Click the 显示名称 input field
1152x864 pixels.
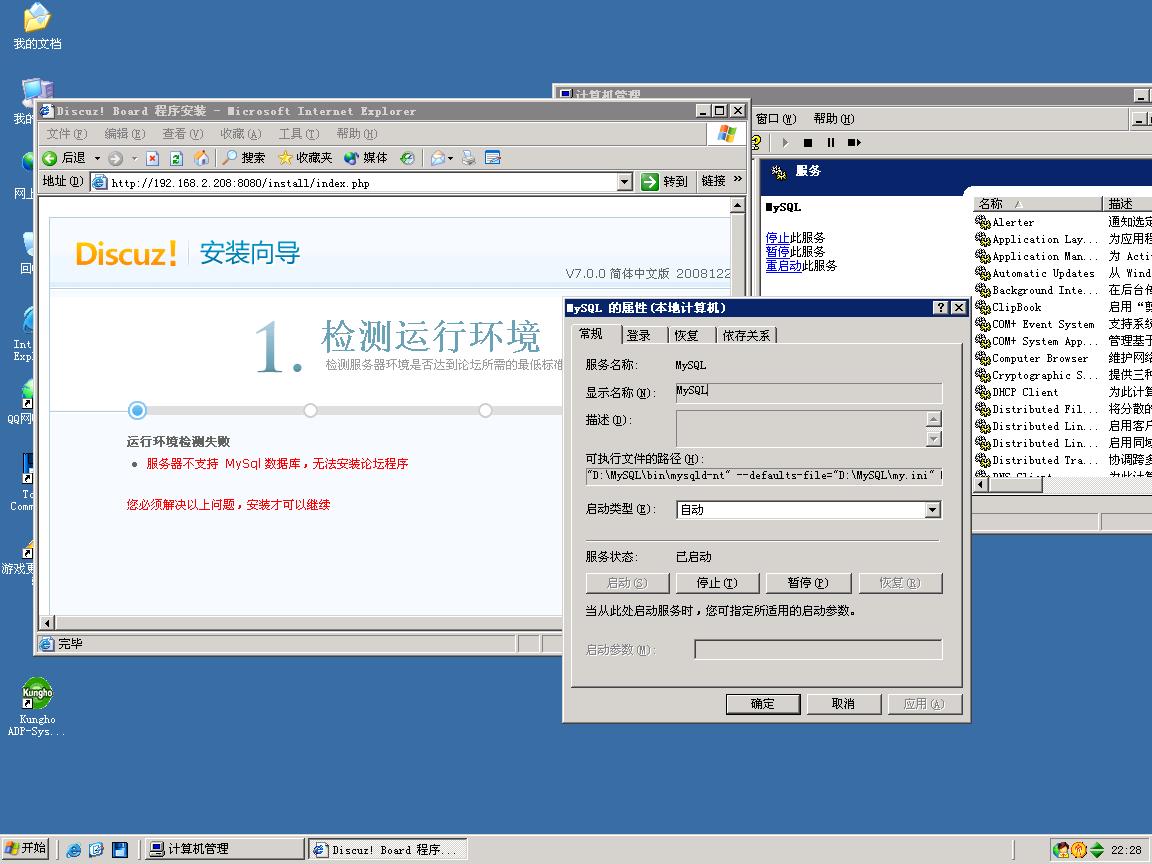pos(808,392)
